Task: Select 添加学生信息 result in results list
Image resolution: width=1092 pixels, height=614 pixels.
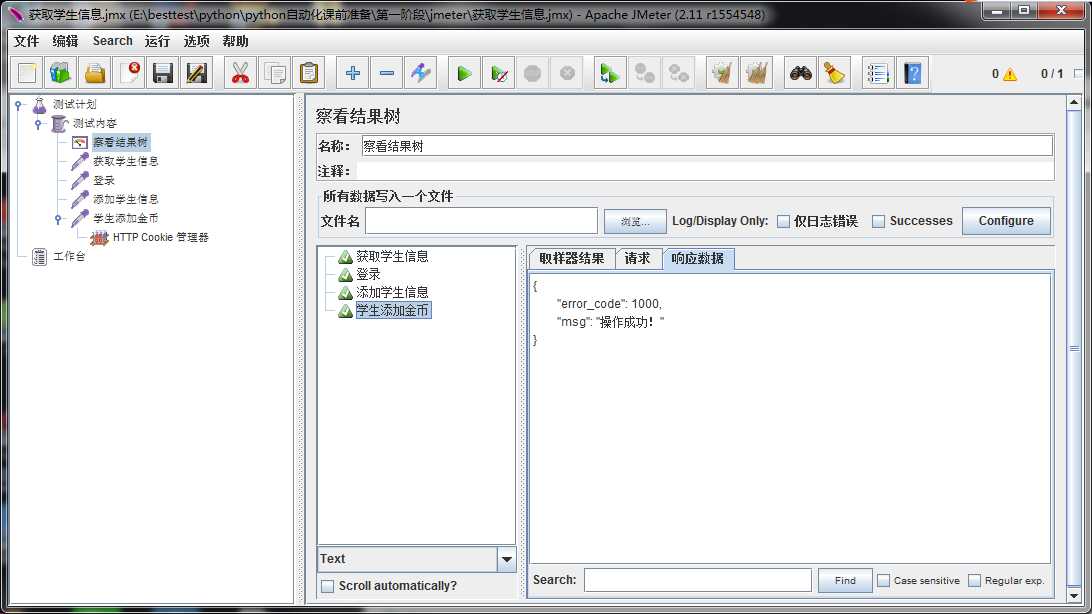Action: tap(392, 292)
